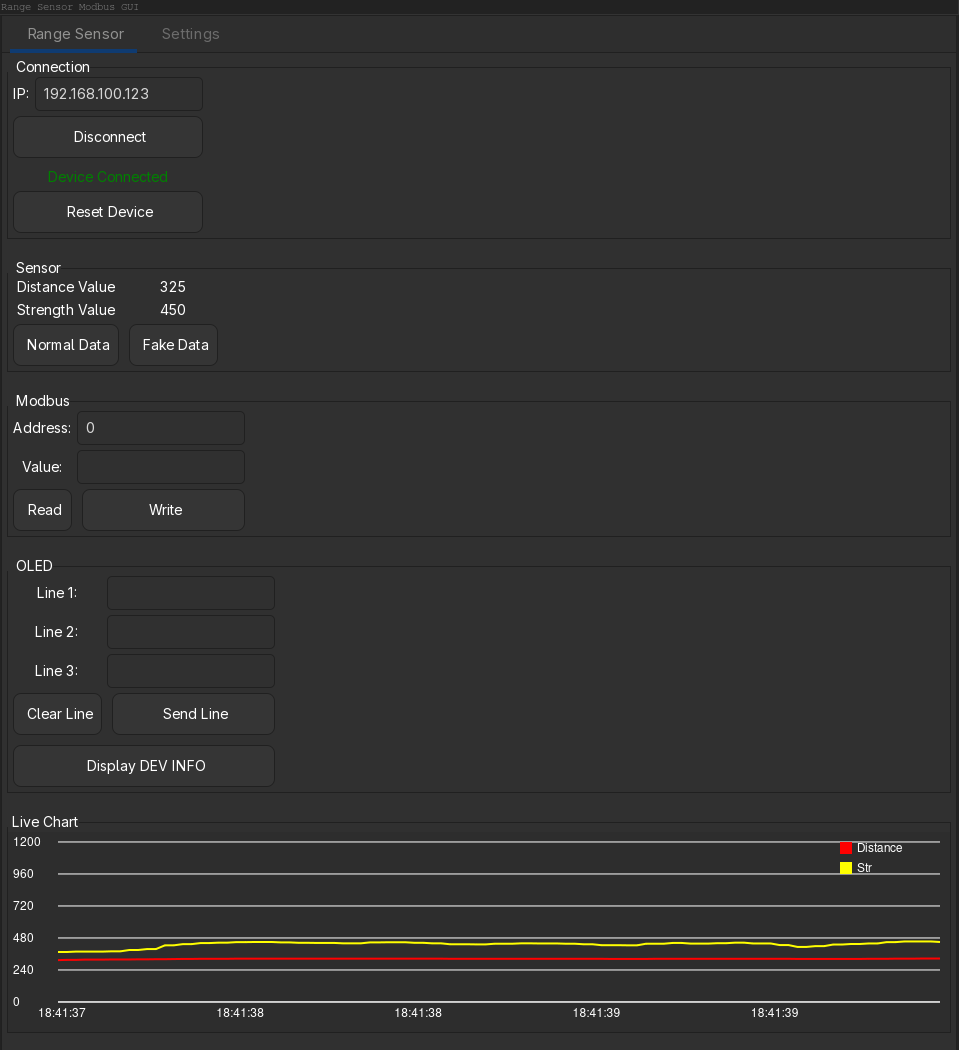Click the Device Connected status text
The height and width of the screenshot is (1050, 959).
tap(108, 177)
